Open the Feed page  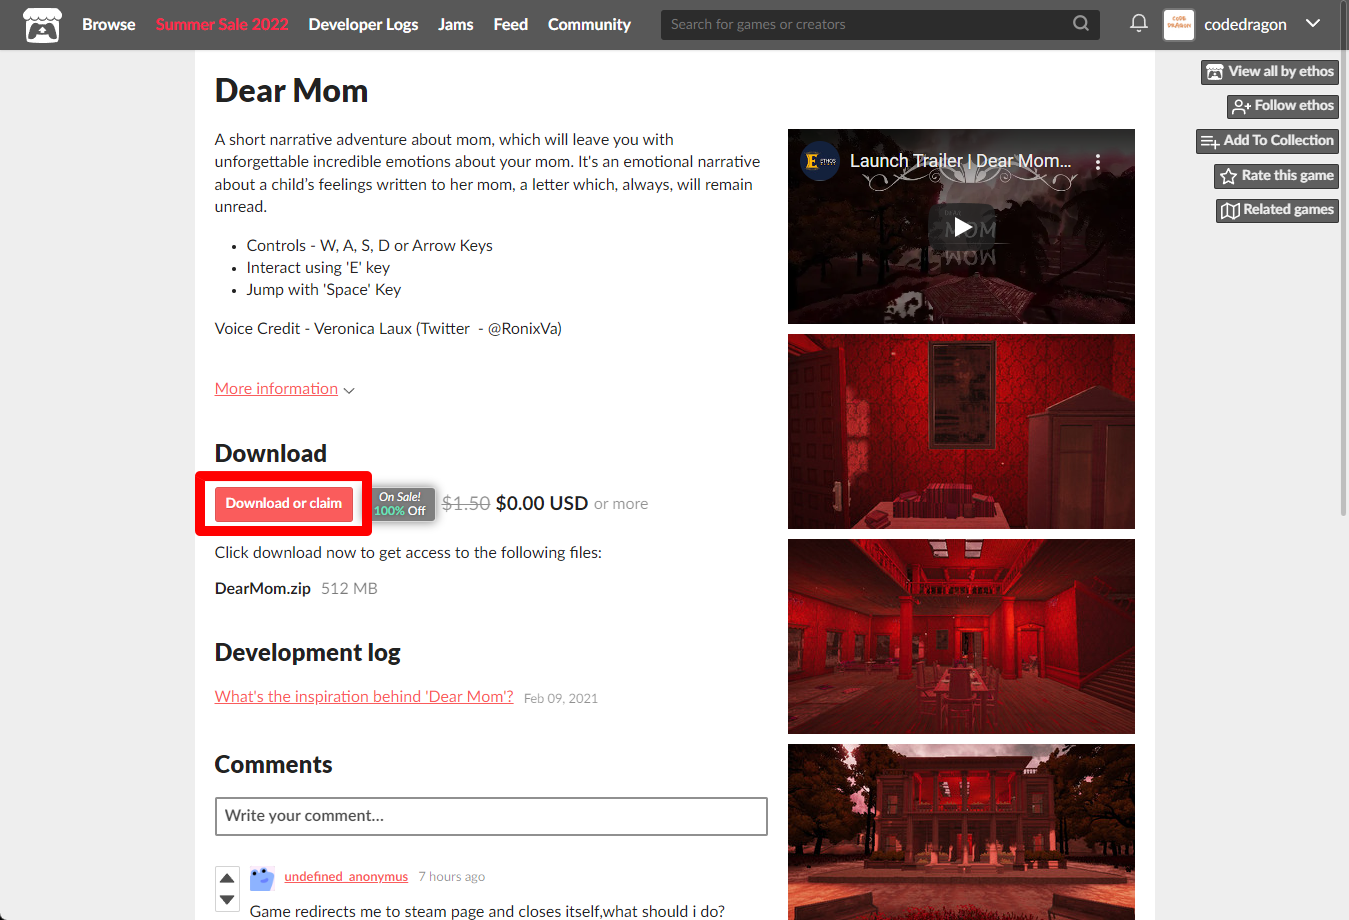[510, 24]
